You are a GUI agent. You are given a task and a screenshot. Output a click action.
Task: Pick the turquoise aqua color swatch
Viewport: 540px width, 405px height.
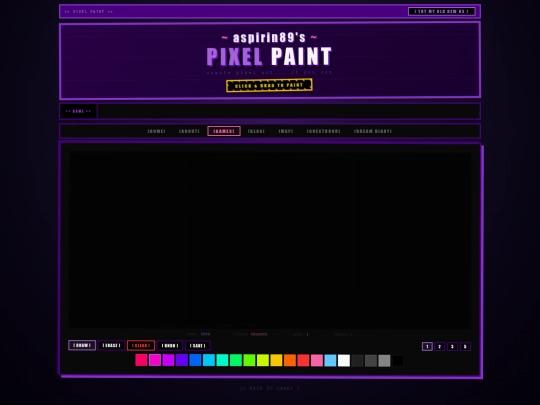point(222,360)
